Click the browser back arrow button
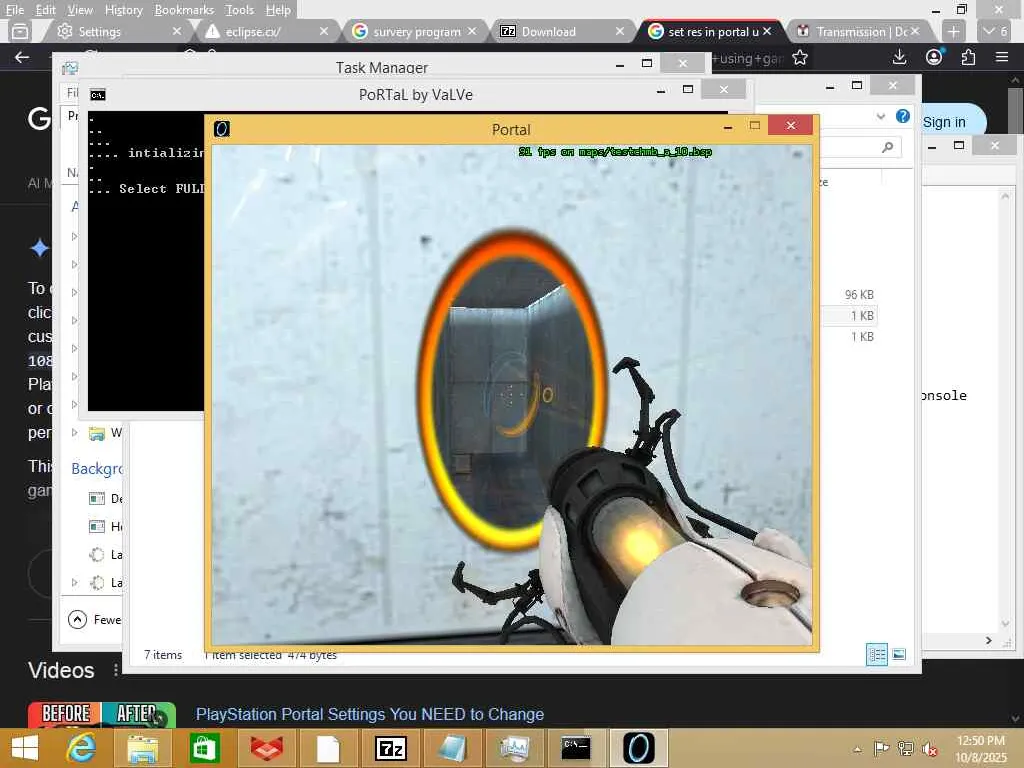Image resolution: width=1024 pixels, height=768 pixels. pyautogui.click(x=22, y=57)
